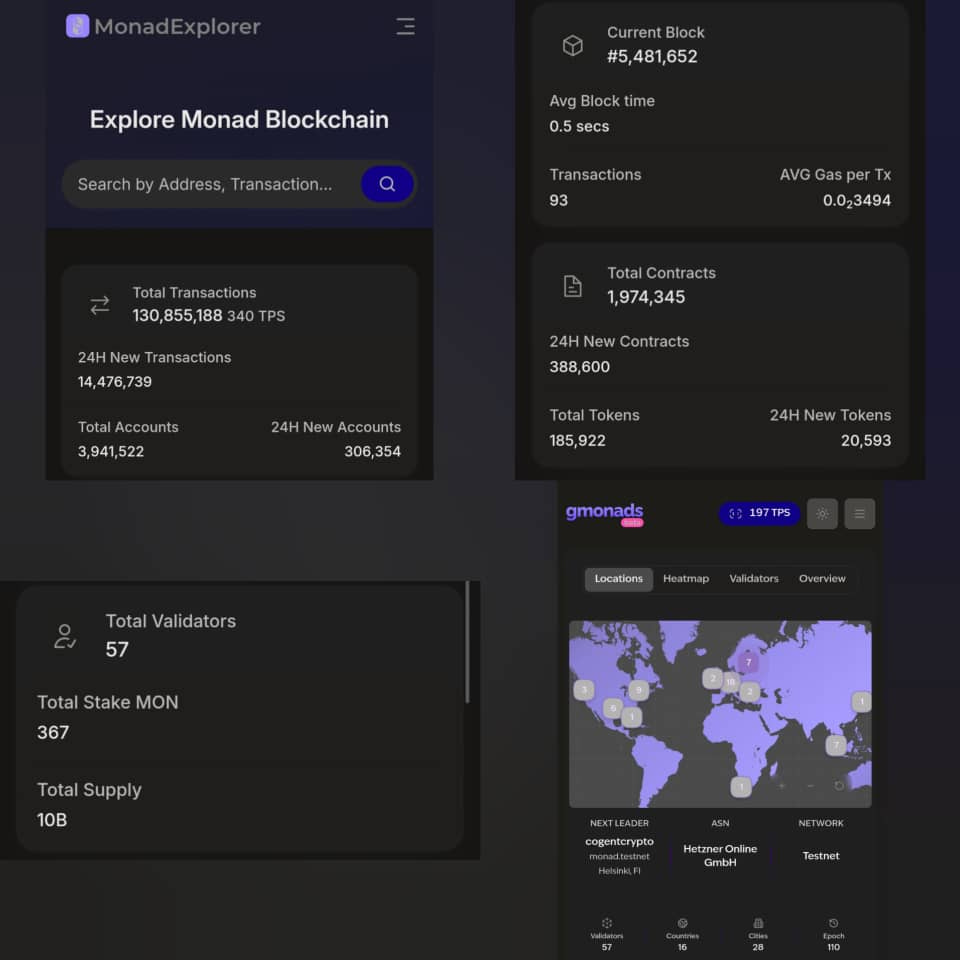Click the 3,941,522 total accounts value
The width and height of the screenshot is (960, 960).
[x=111, y=451]
